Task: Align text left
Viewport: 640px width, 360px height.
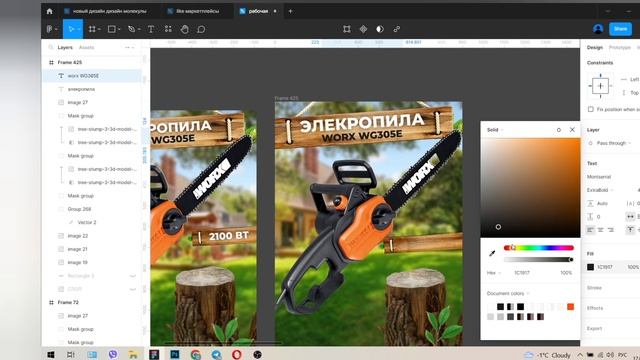Action: [x=590, y=230]
